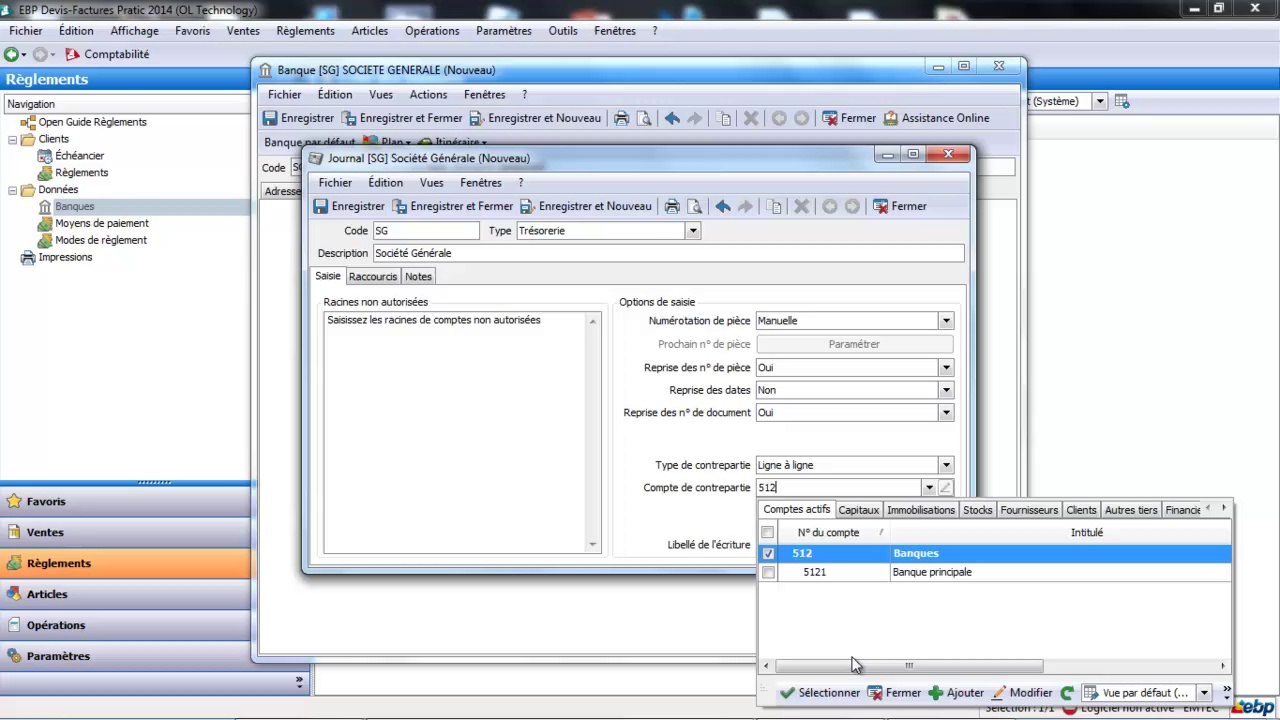Open the Ventes menu in main menu bar
Viewport: 1280px width, 720px height.
click(243, 31)
